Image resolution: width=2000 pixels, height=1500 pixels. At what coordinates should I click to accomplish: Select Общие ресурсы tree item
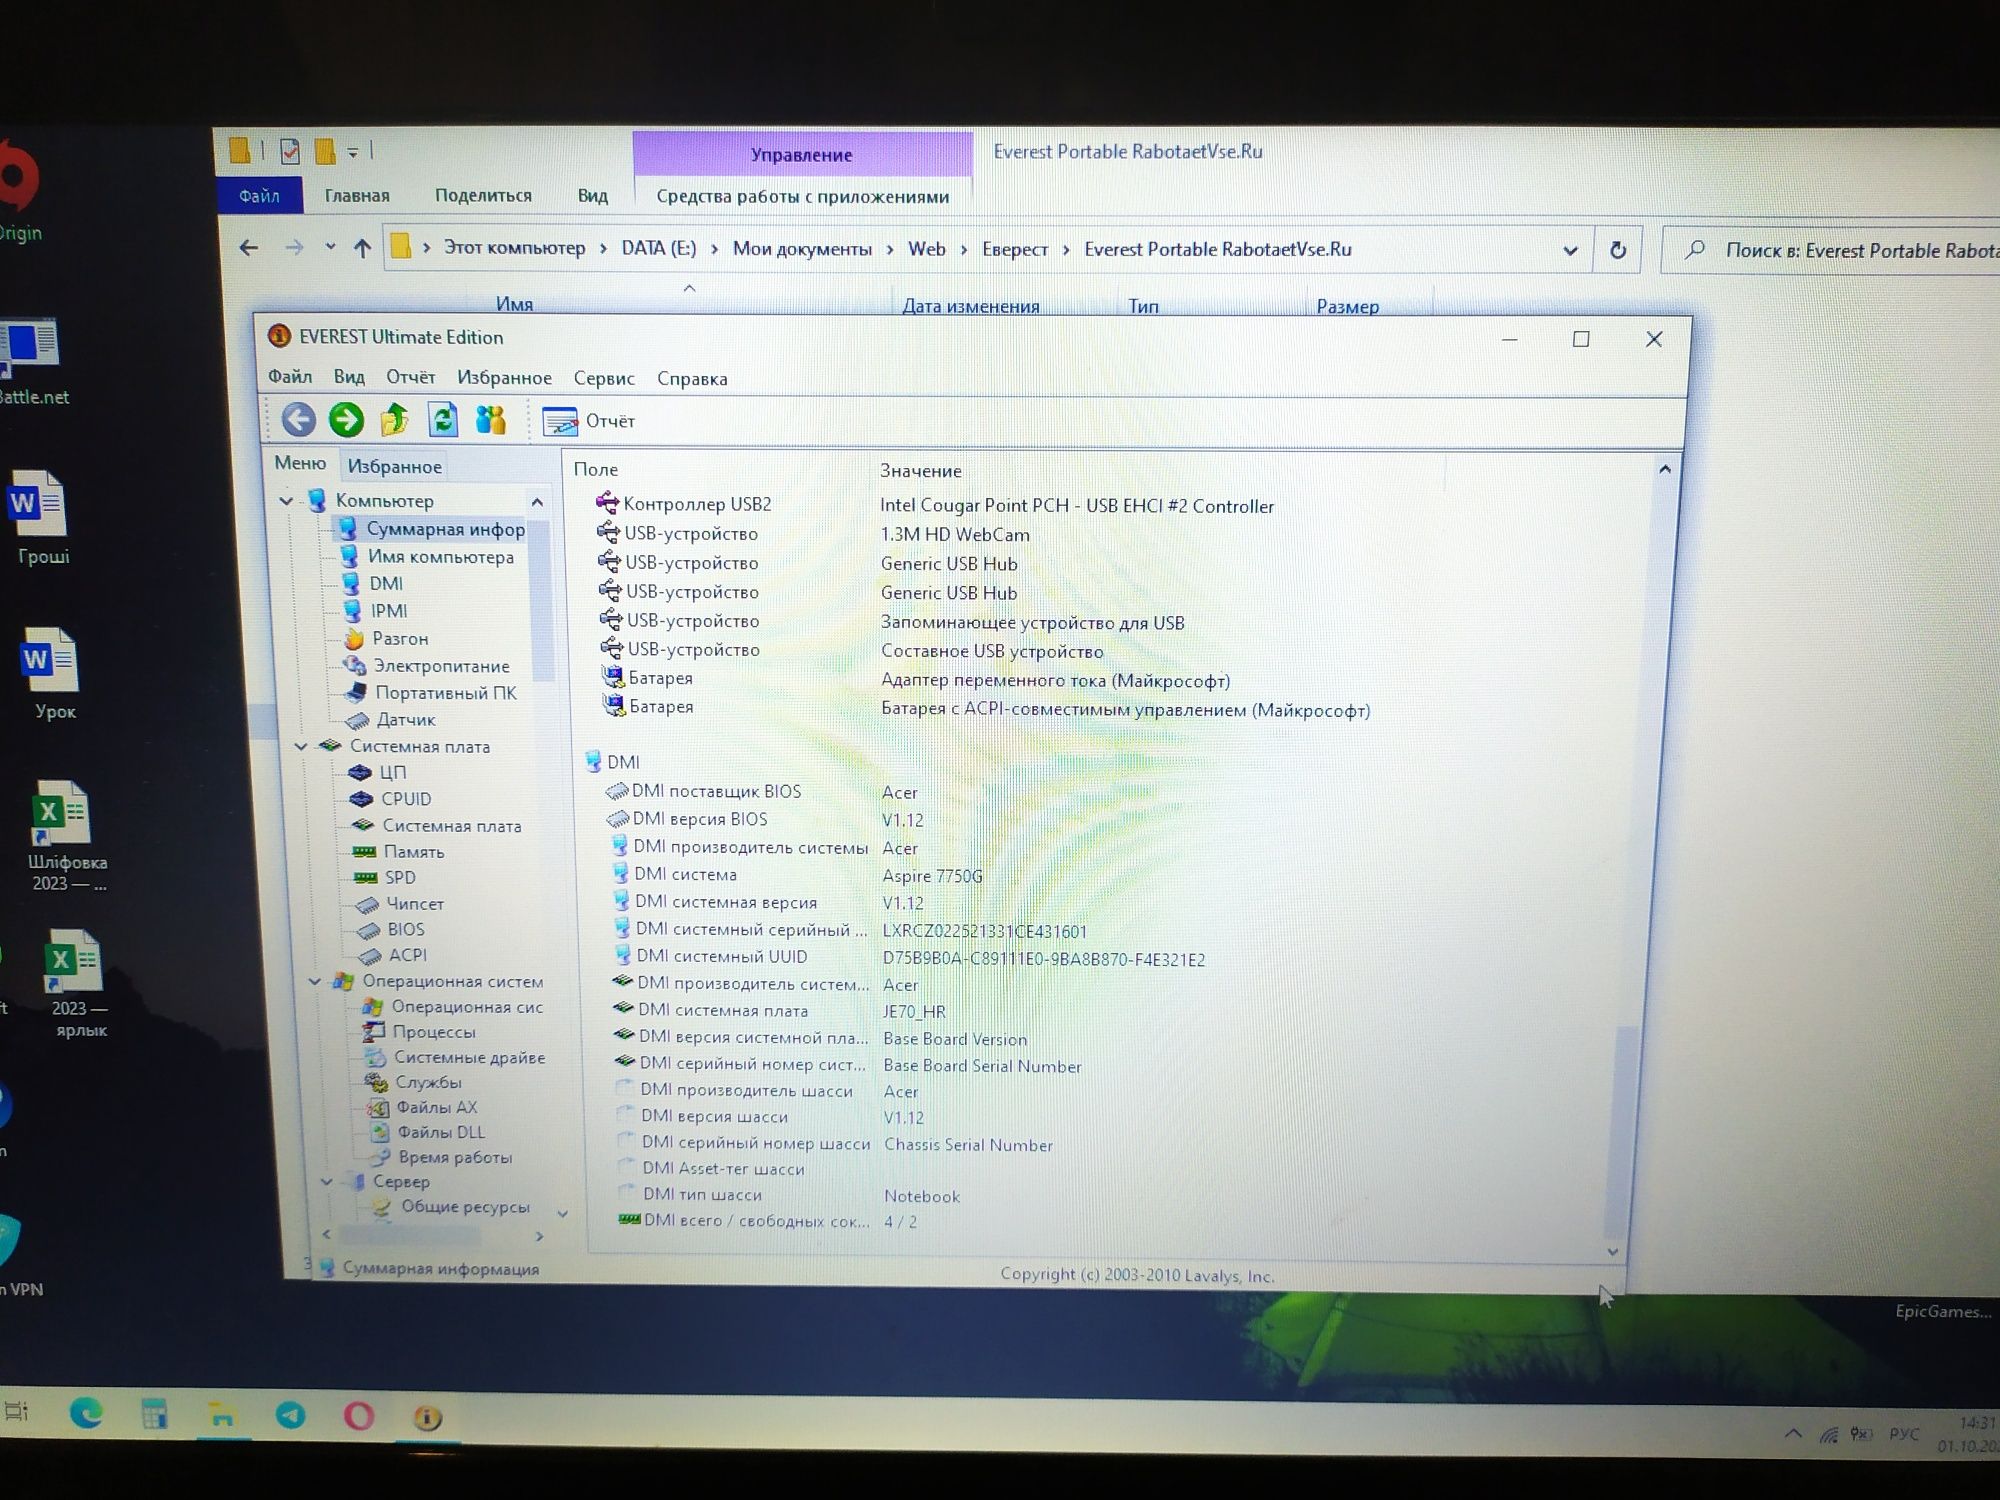point(451,1207)
